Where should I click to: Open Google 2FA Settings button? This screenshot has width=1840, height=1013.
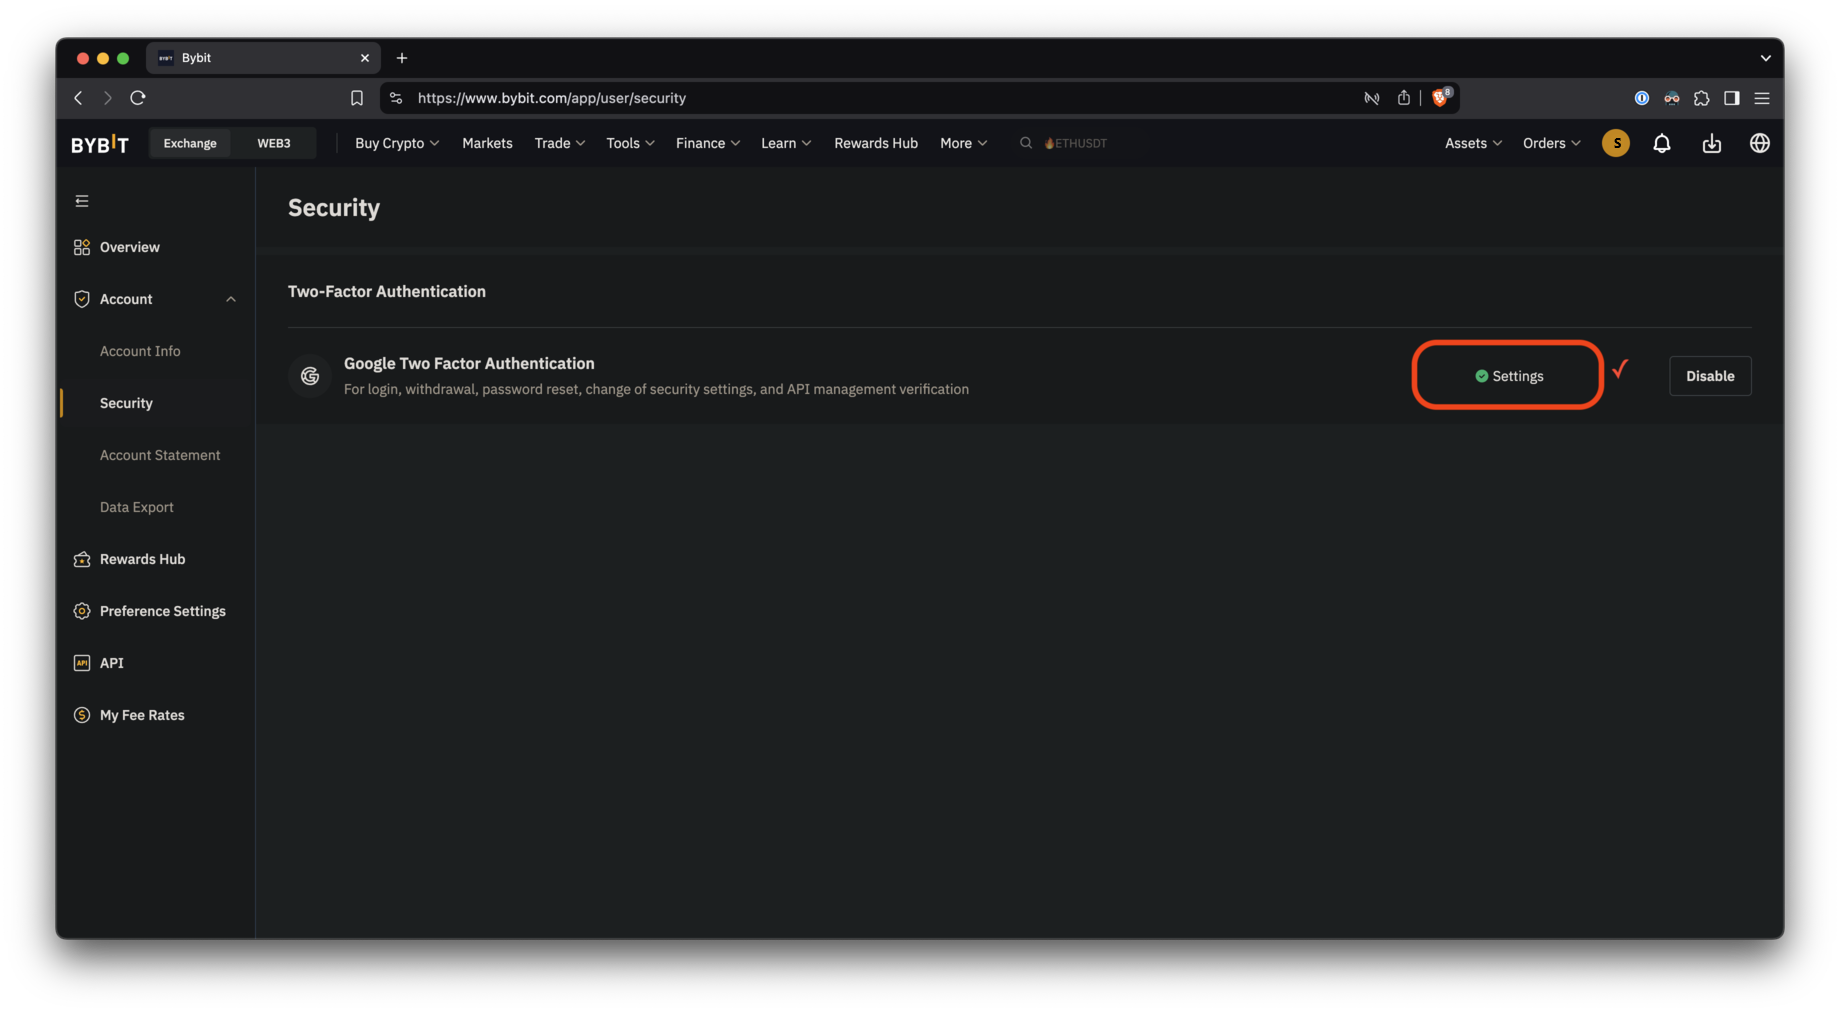(1508, 376)
